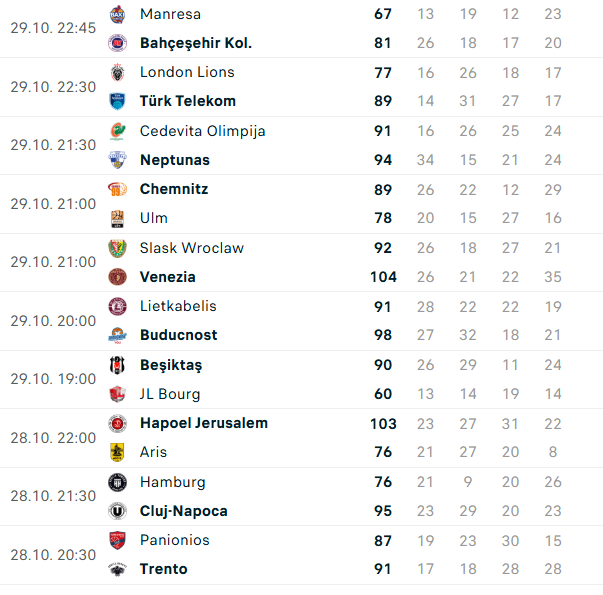
Task: Click the JL Bourg team name
Action: [170, 394]
